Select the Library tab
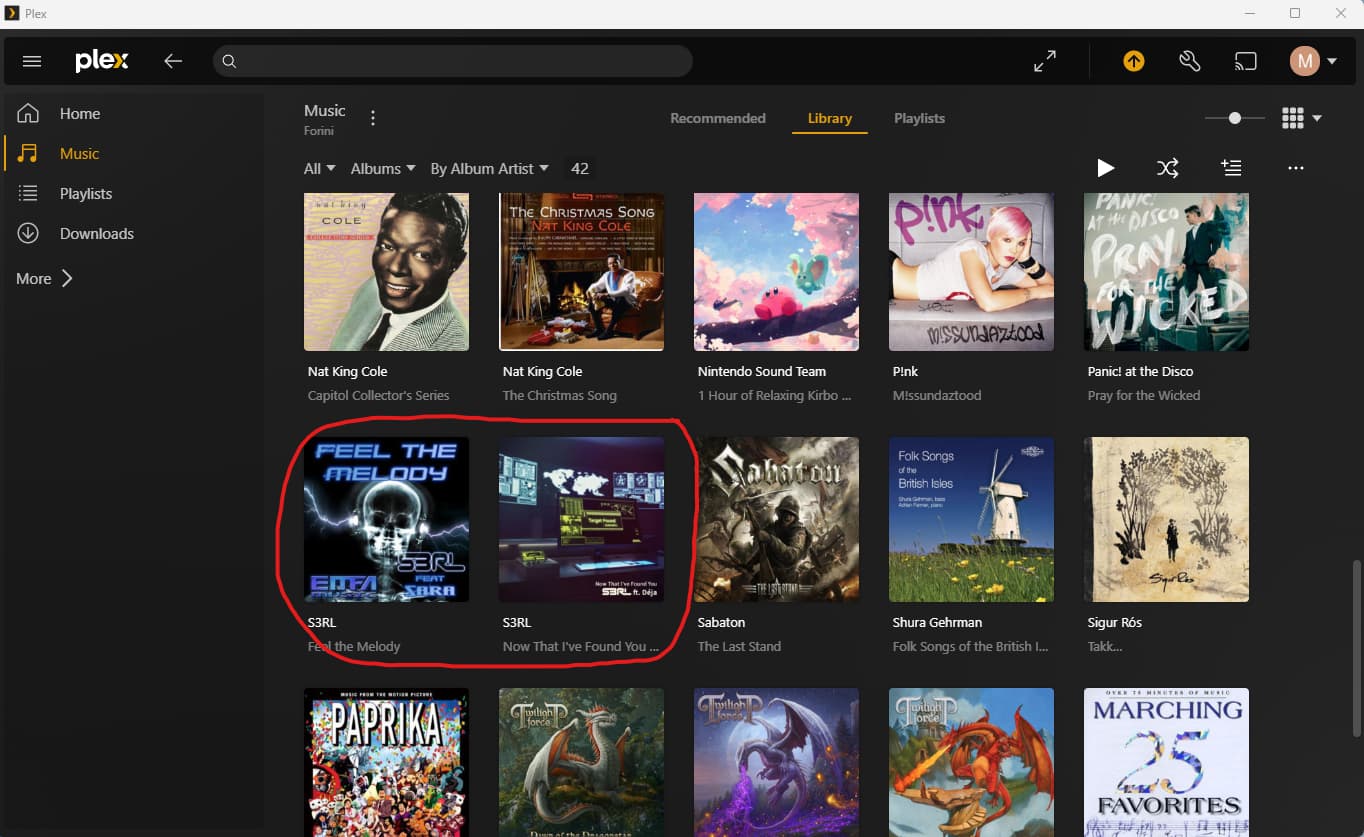The image size is (1364, 837). coord(830,118)
